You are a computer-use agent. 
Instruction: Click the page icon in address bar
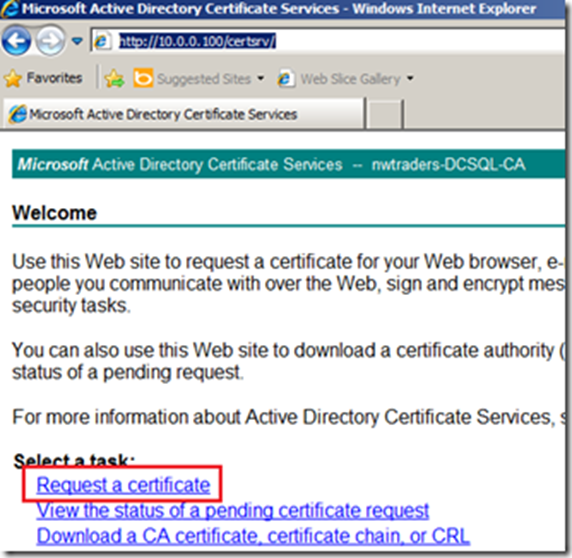click(102, 41)
